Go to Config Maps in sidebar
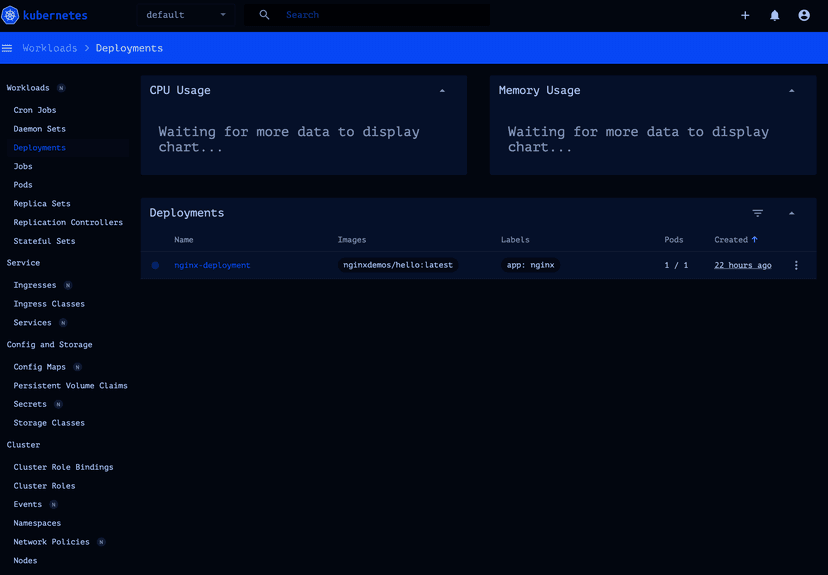Screen dimensions: 828x575 click(x=40, y=367)
